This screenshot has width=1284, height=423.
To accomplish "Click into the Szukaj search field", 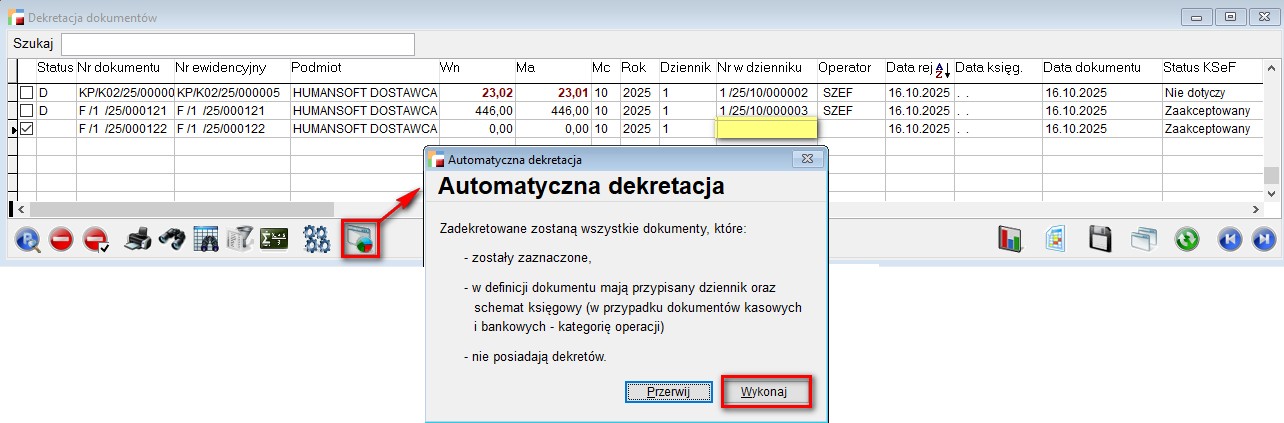I will point(238,44).
